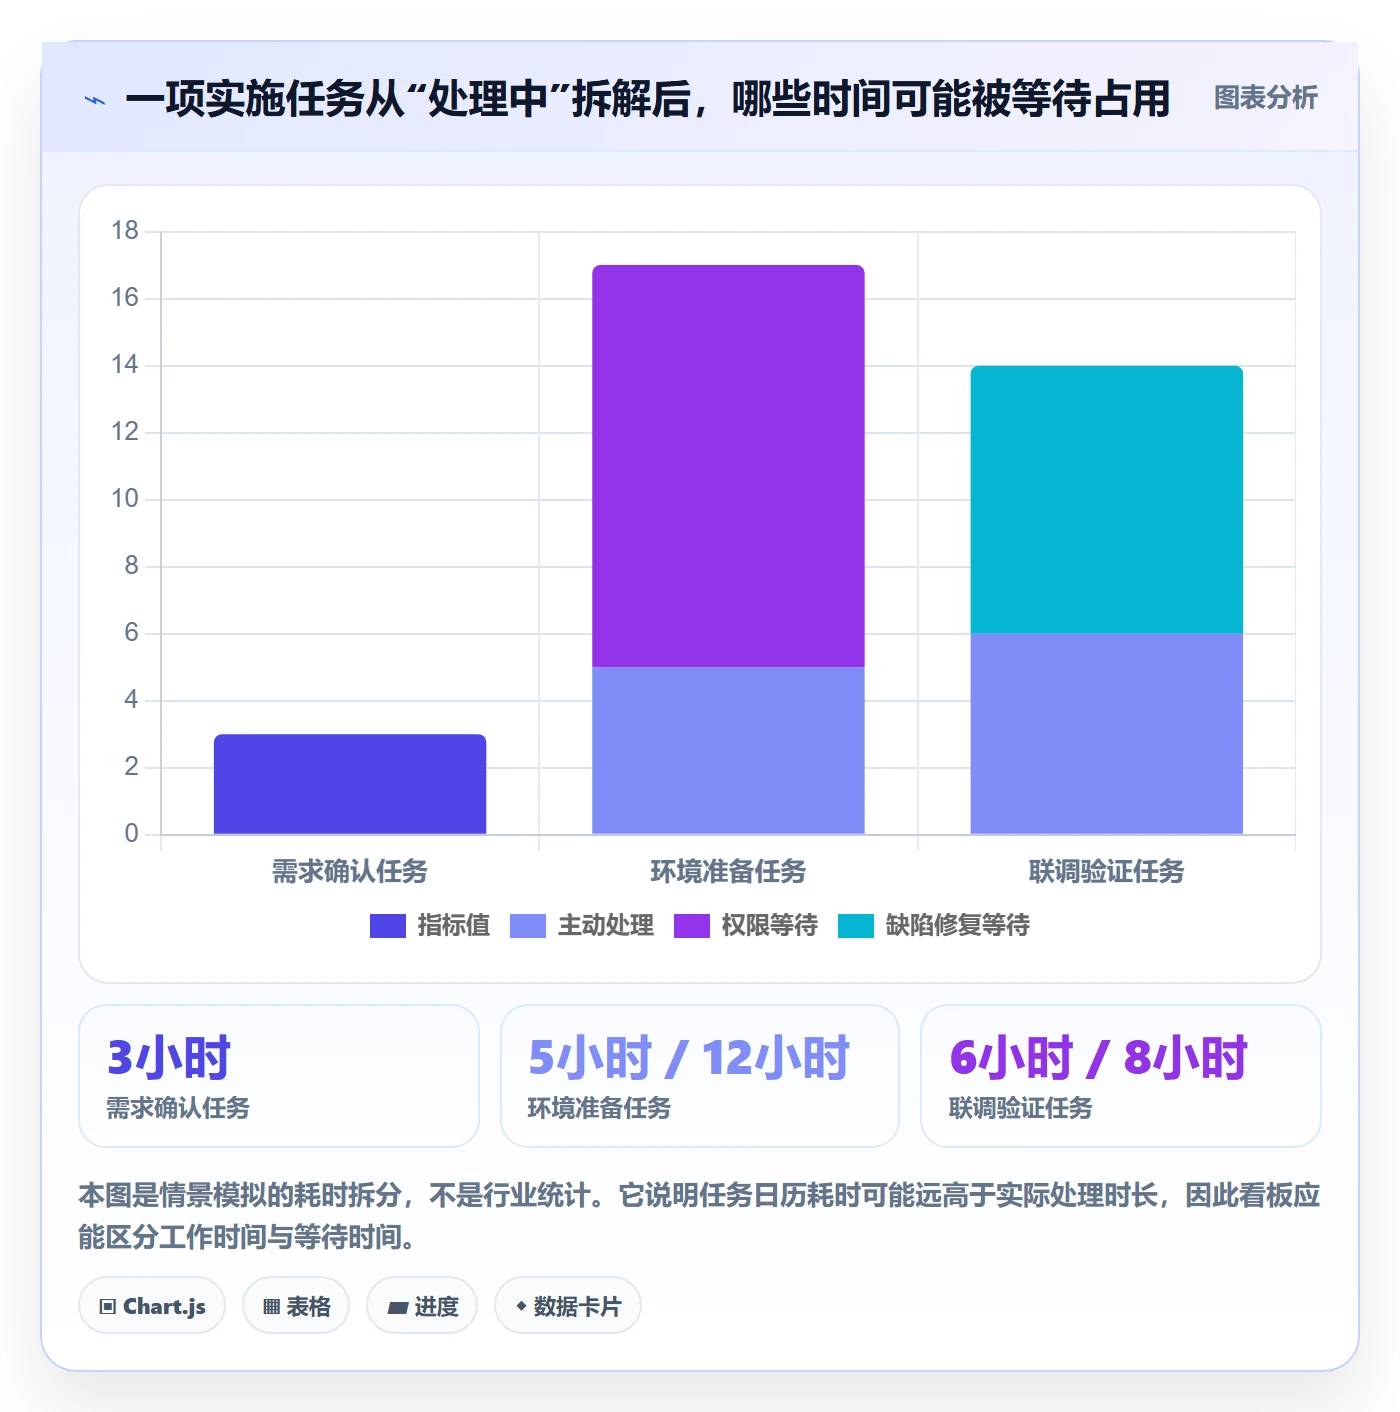Select the purple 权限等待 bar segment
The width and height of the screenshot is (1400, 1412).
728,466
